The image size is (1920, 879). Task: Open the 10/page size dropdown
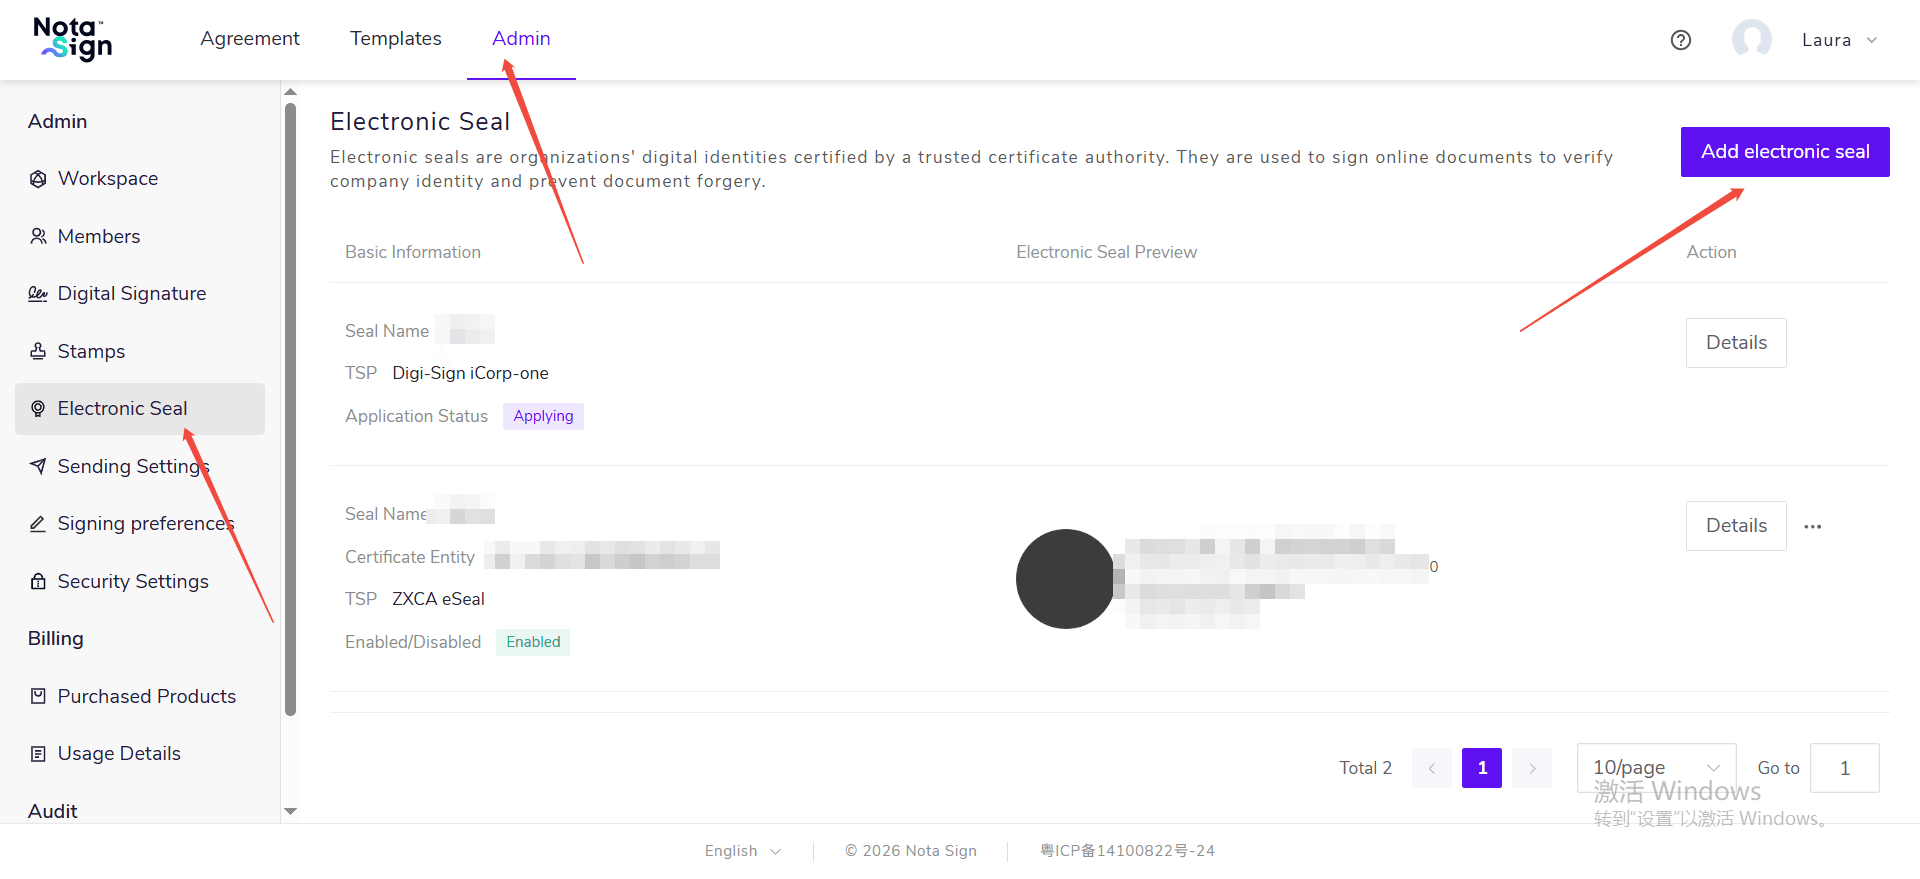click(1656, 768)
